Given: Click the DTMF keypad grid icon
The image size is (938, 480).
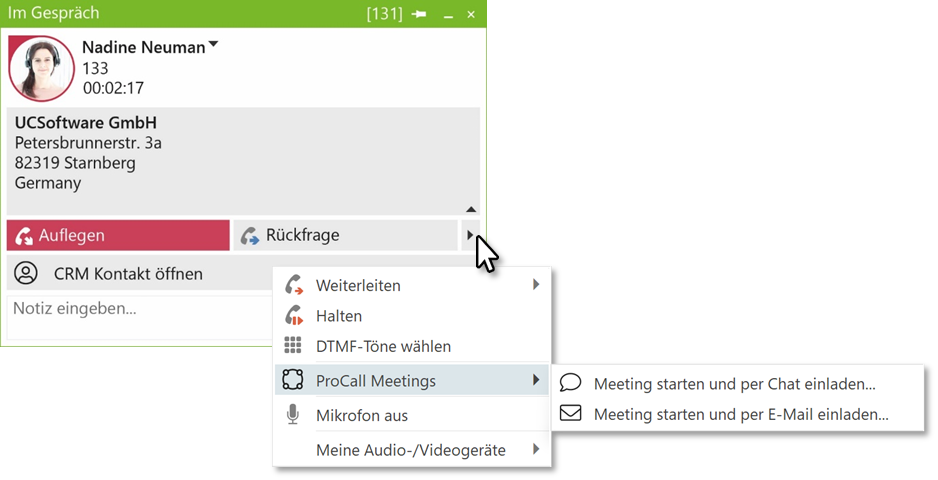Looking at the screenshot, I should point(293,346).
